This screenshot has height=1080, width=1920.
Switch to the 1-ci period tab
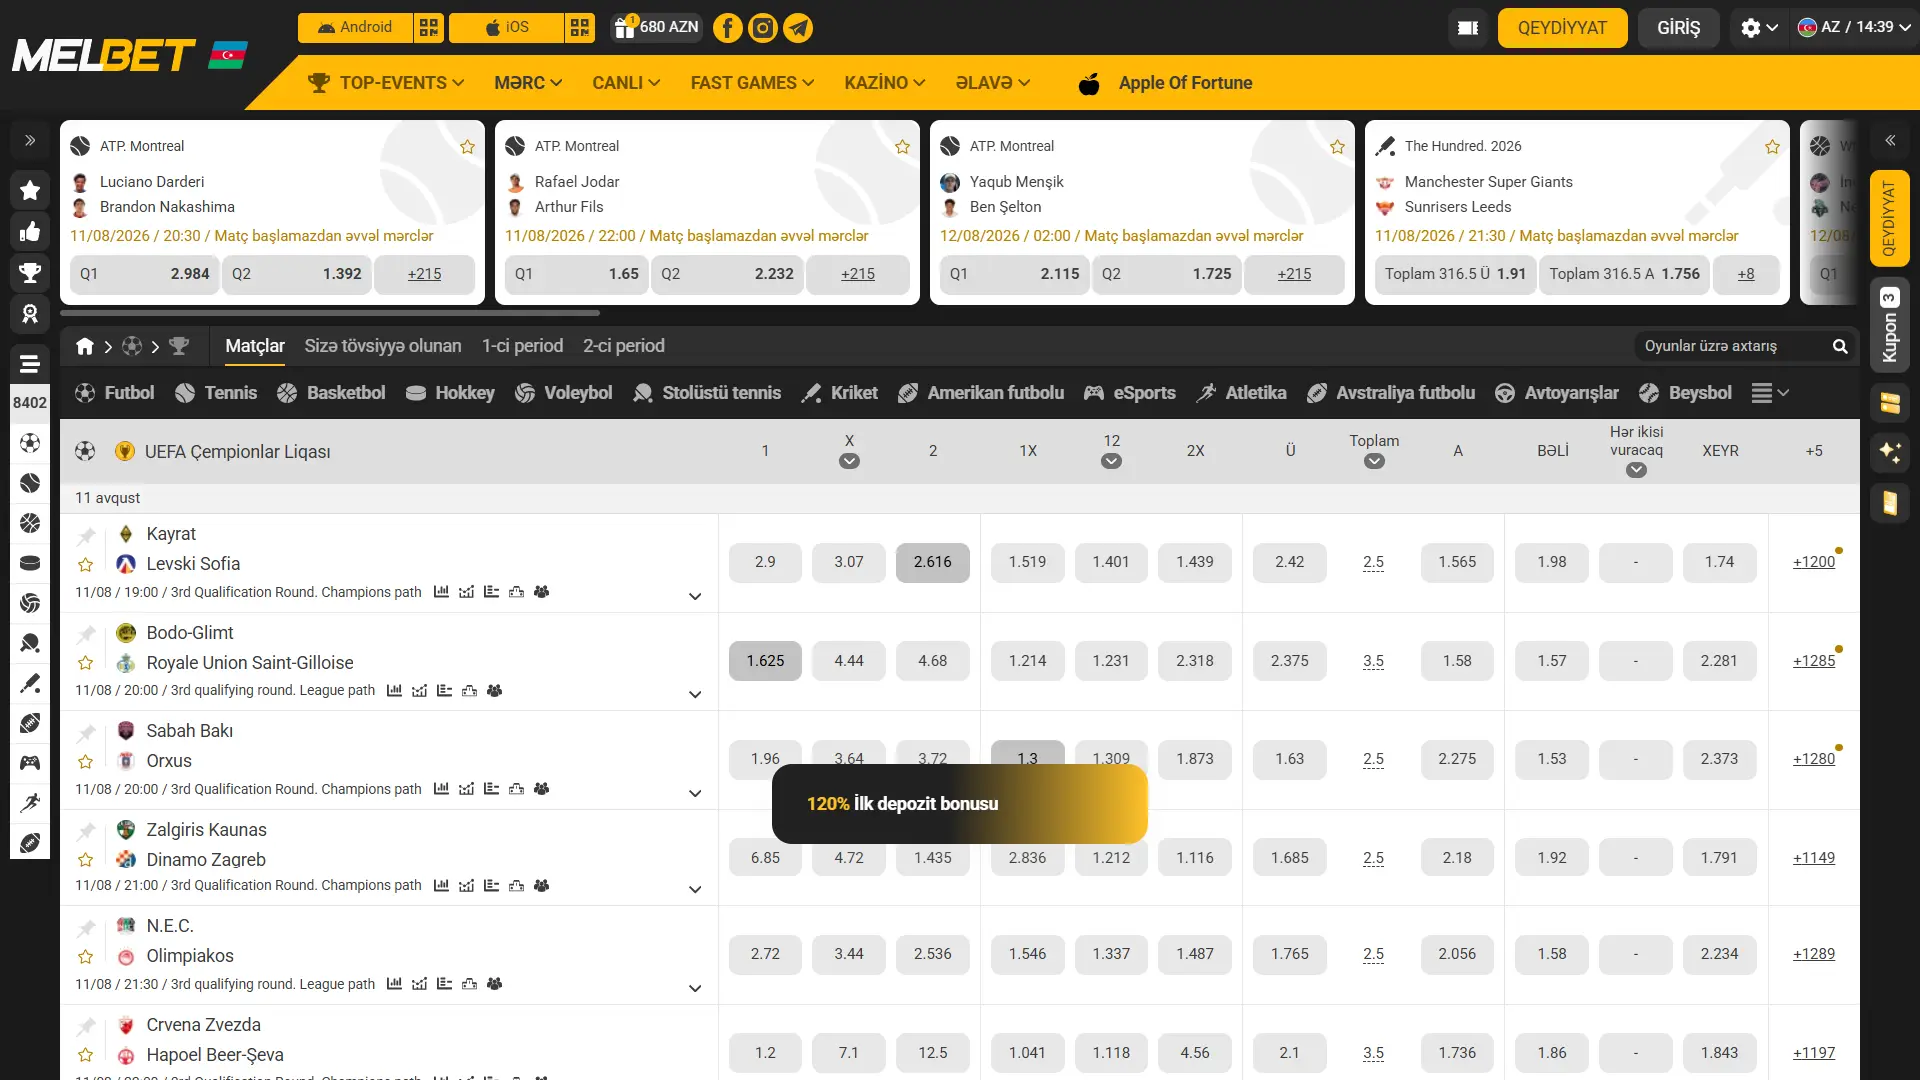(522, 346)
